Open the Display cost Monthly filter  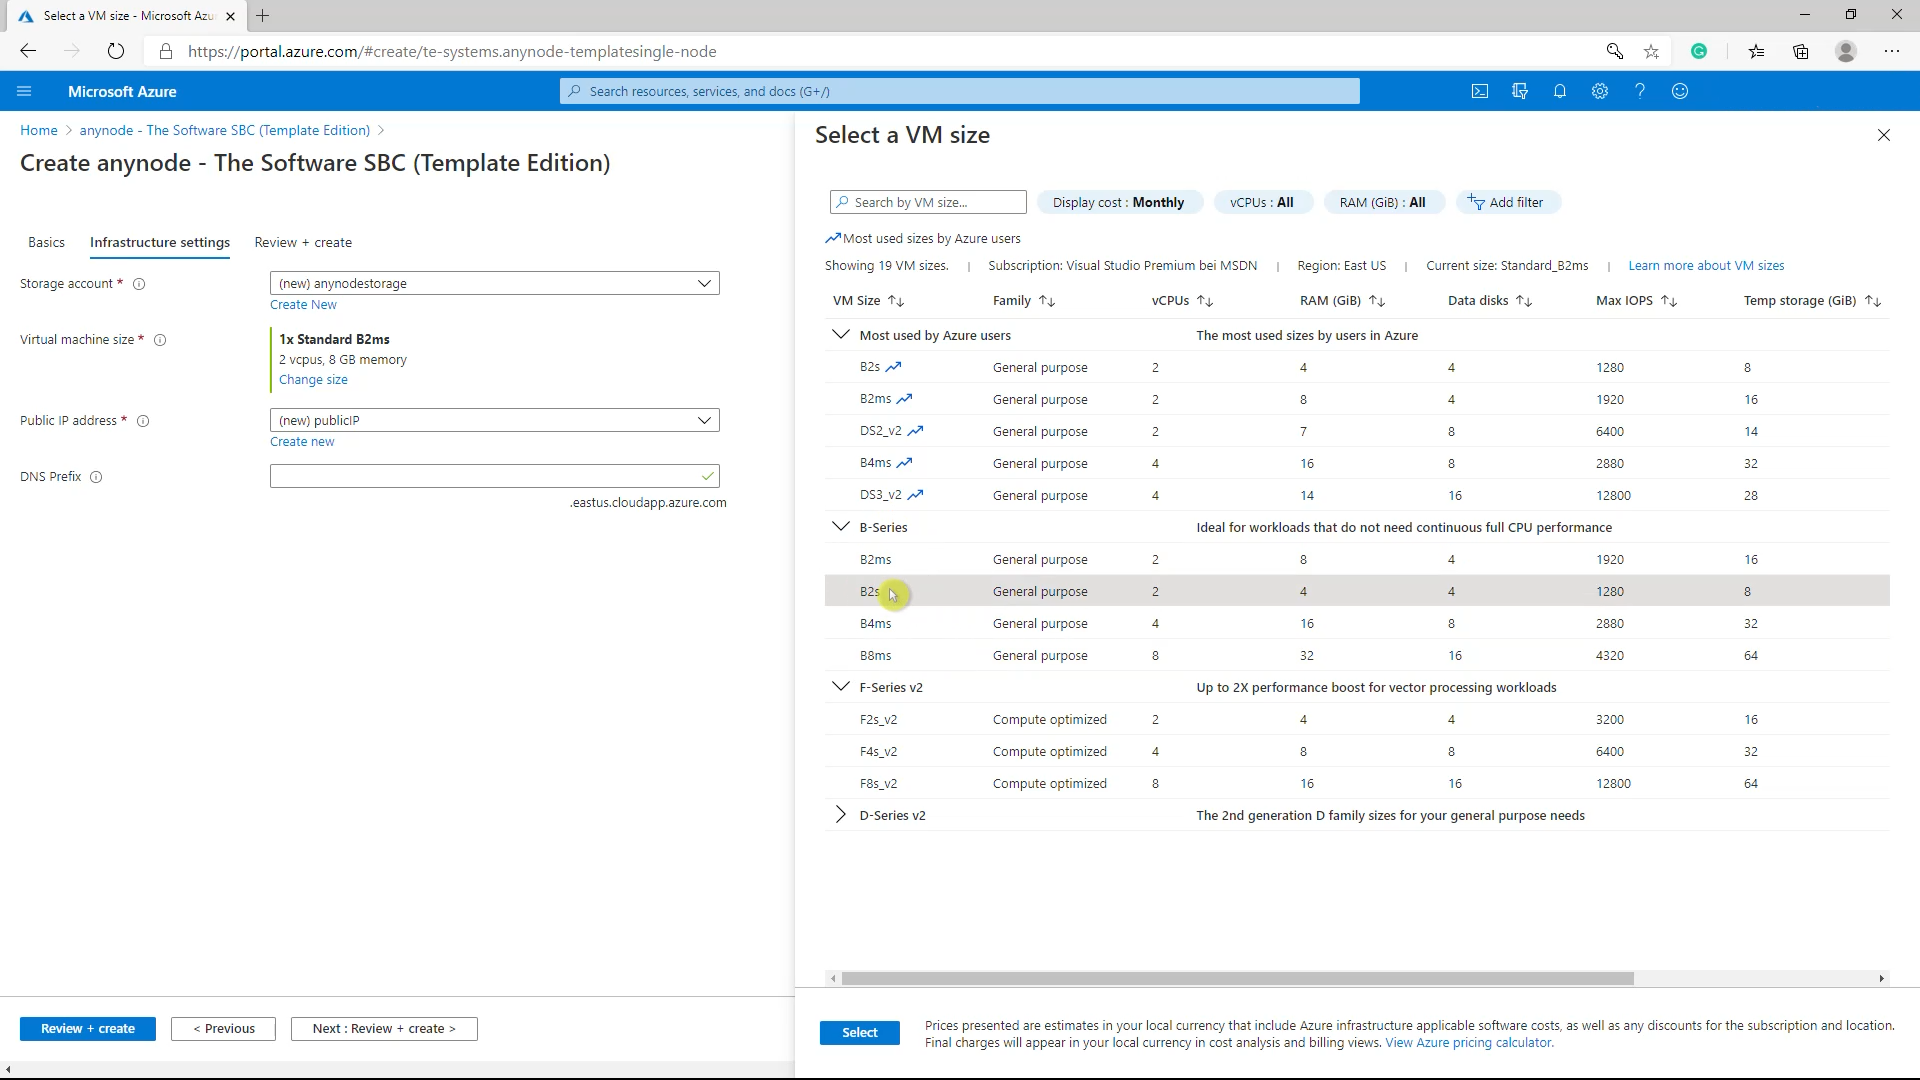[1118, 202]
